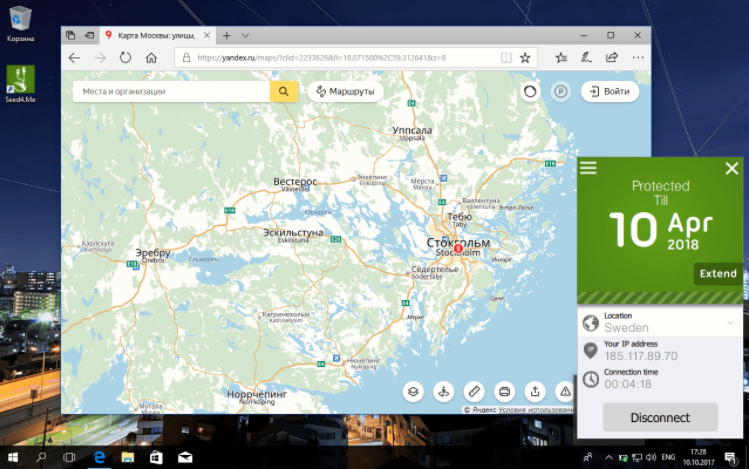Screen dimensions: 749x469
Task: Open File Explorer from taskbar
Action: (128, 458)
